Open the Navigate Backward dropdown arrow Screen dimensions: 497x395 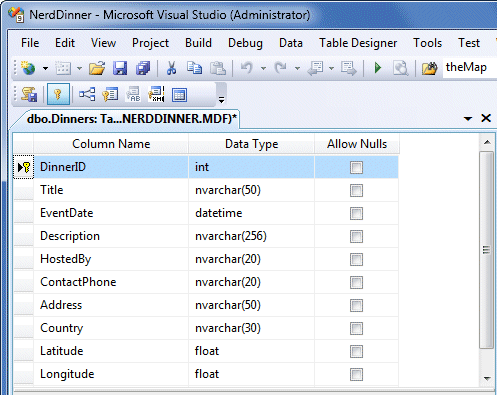(x=331, y=68)
